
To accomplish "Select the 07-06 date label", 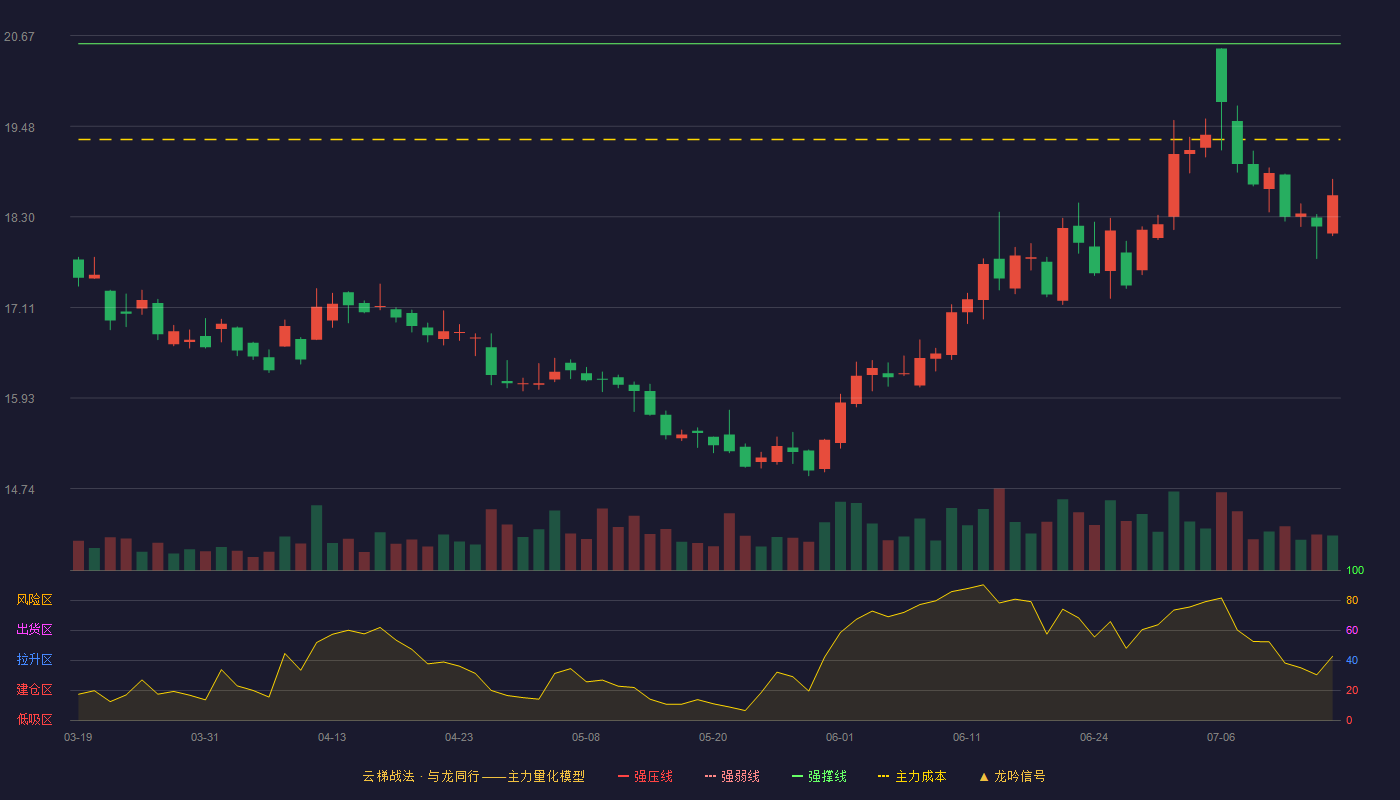I will pos(1221,737).
